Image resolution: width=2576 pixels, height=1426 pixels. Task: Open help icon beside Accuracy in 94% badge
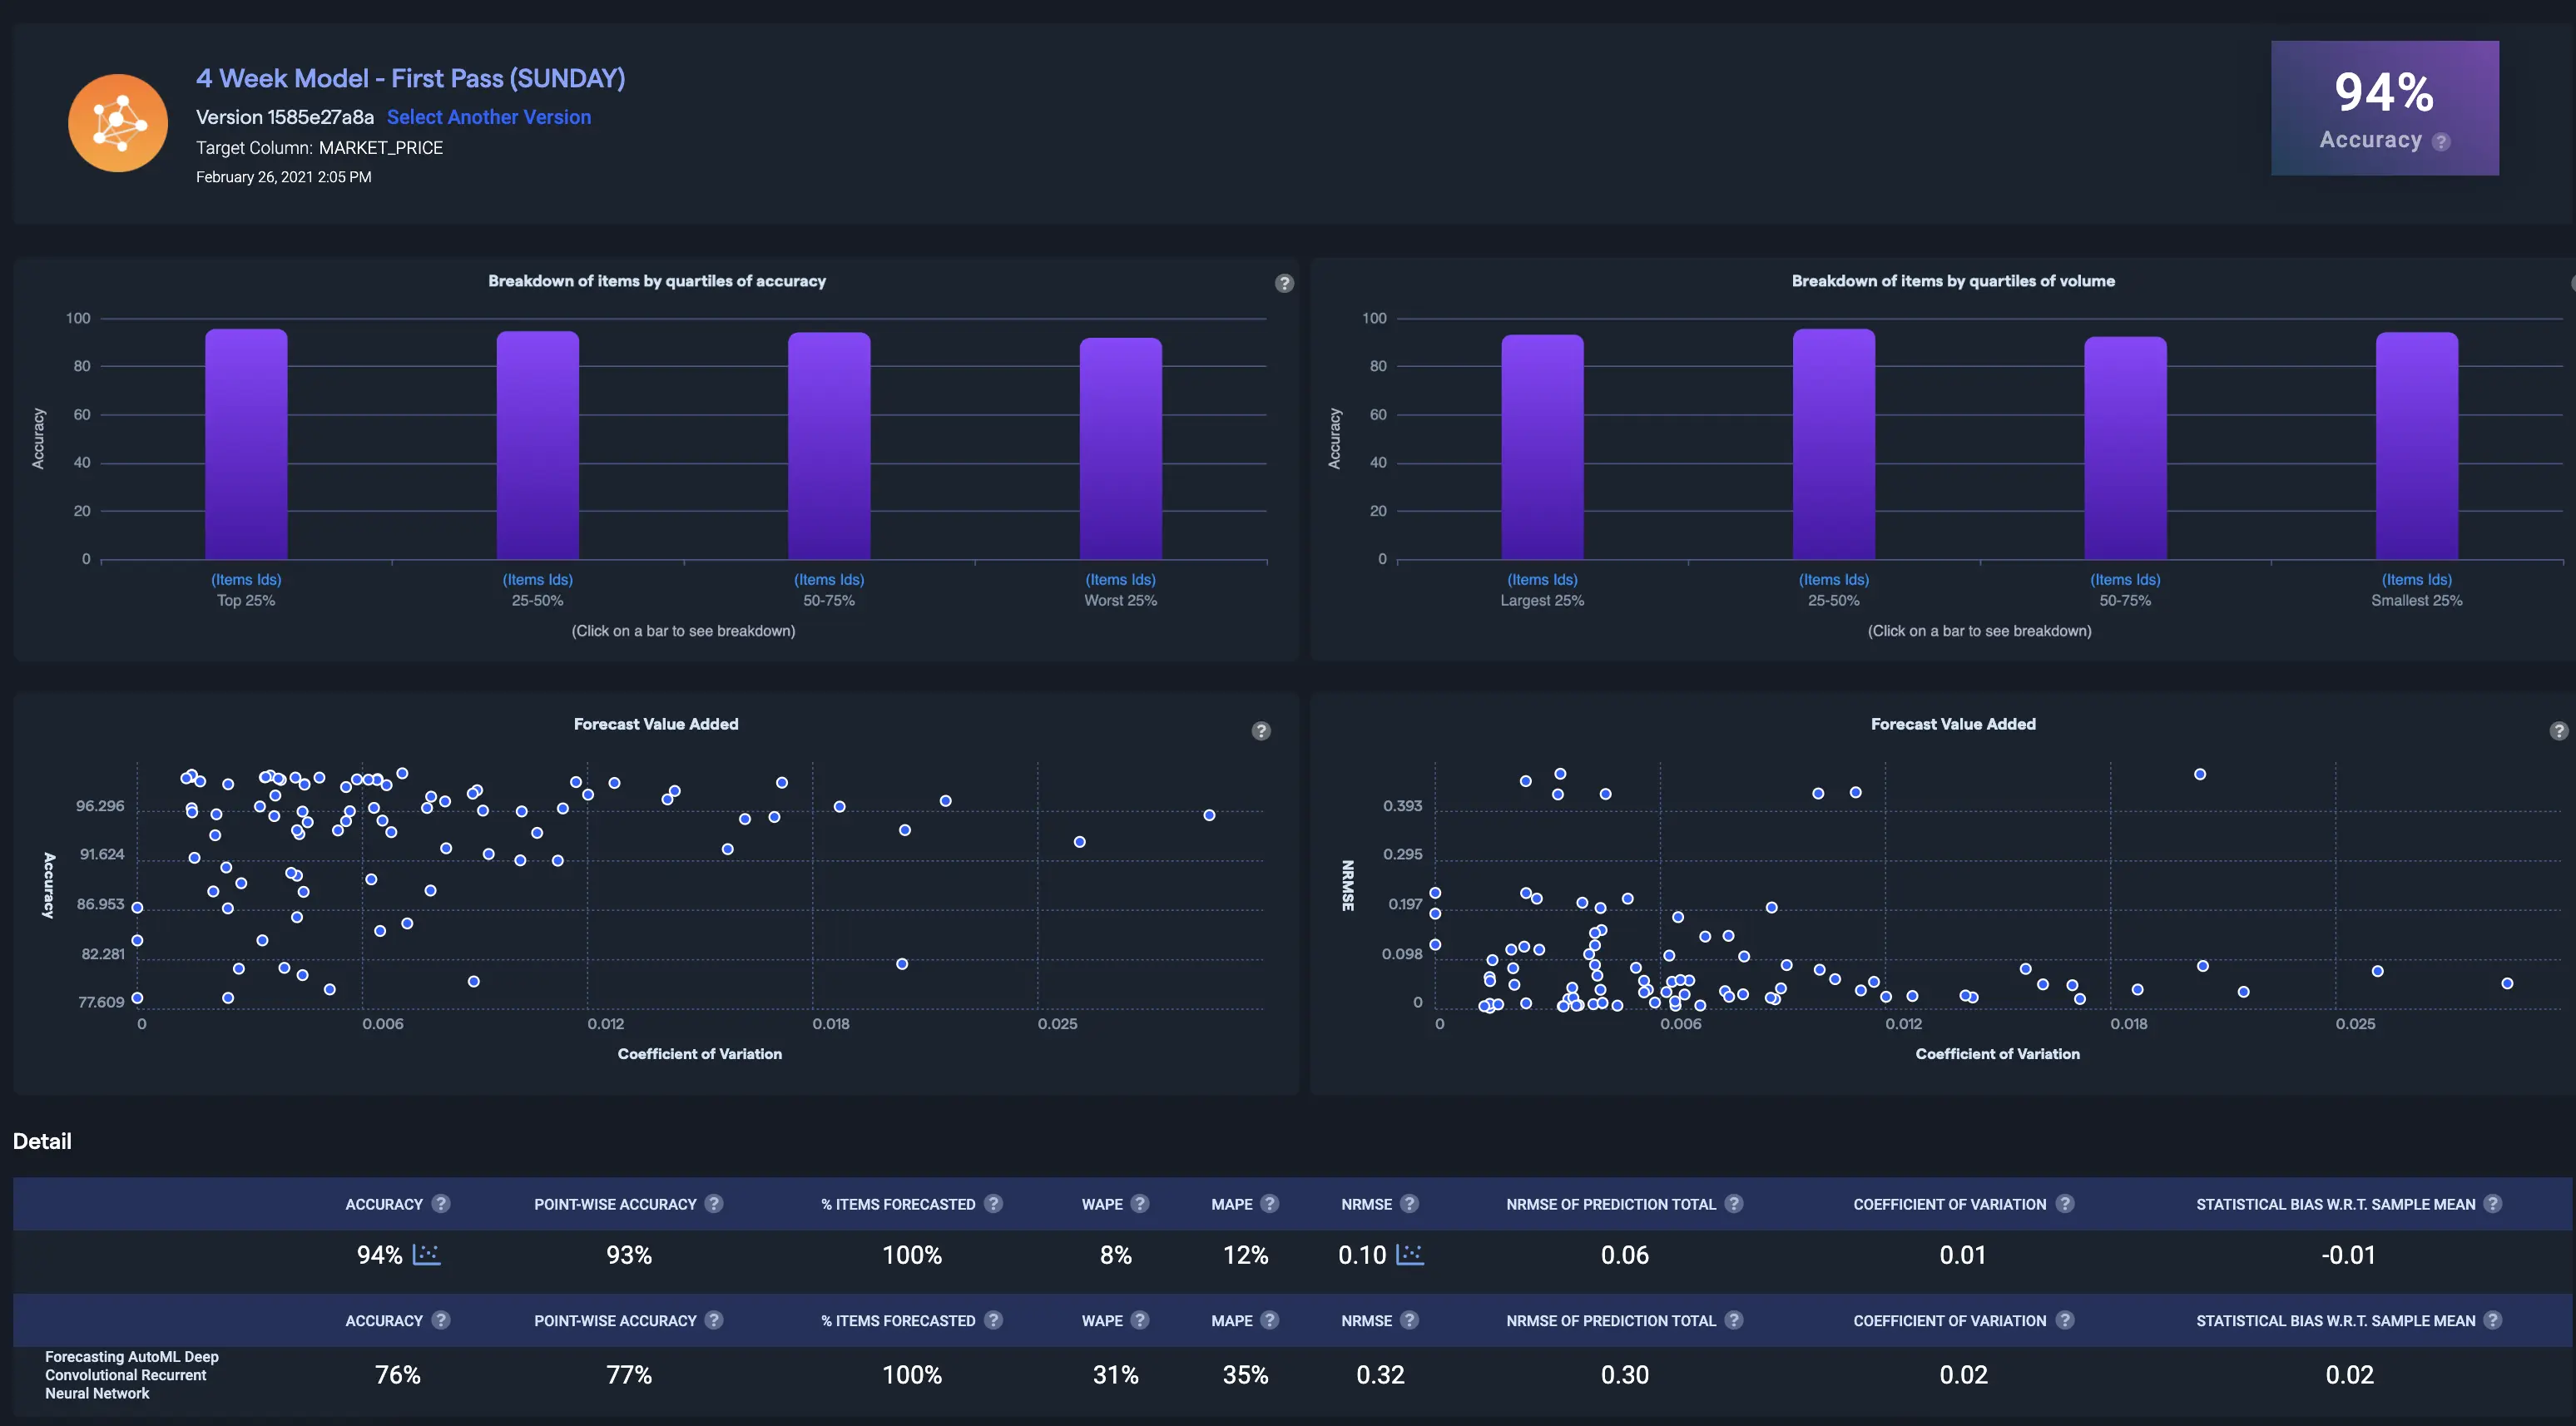click(2441, 142)
